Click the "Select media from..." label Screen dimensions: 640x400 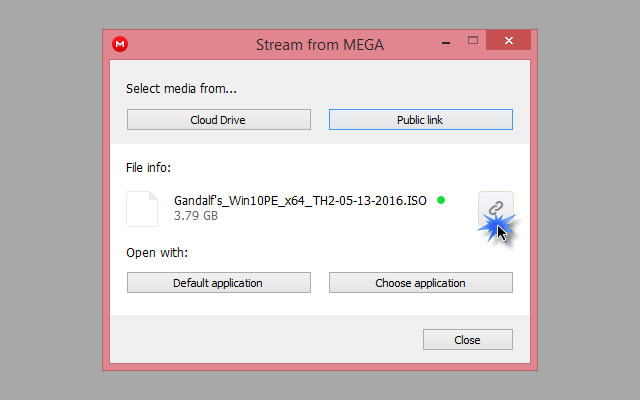(181, 89)
